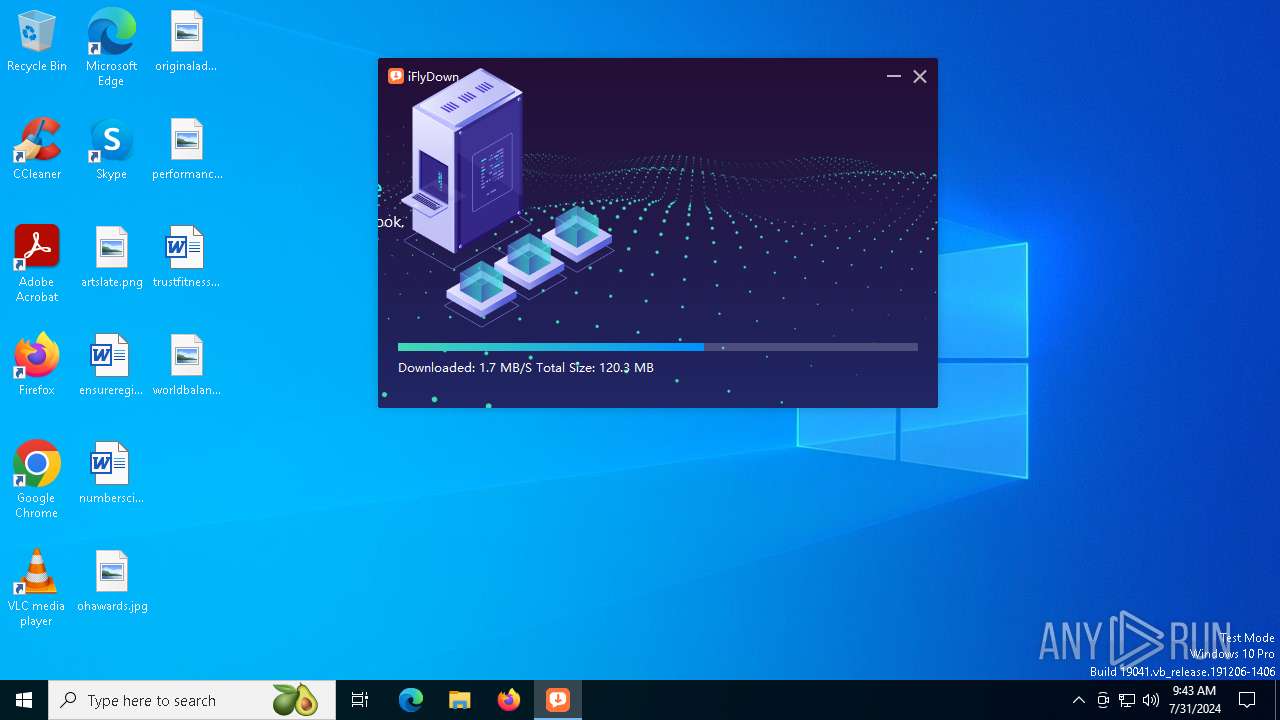This screenshot has height=720, width=1280.
Task: Select the originalad... image file
Action: (186, 42)
